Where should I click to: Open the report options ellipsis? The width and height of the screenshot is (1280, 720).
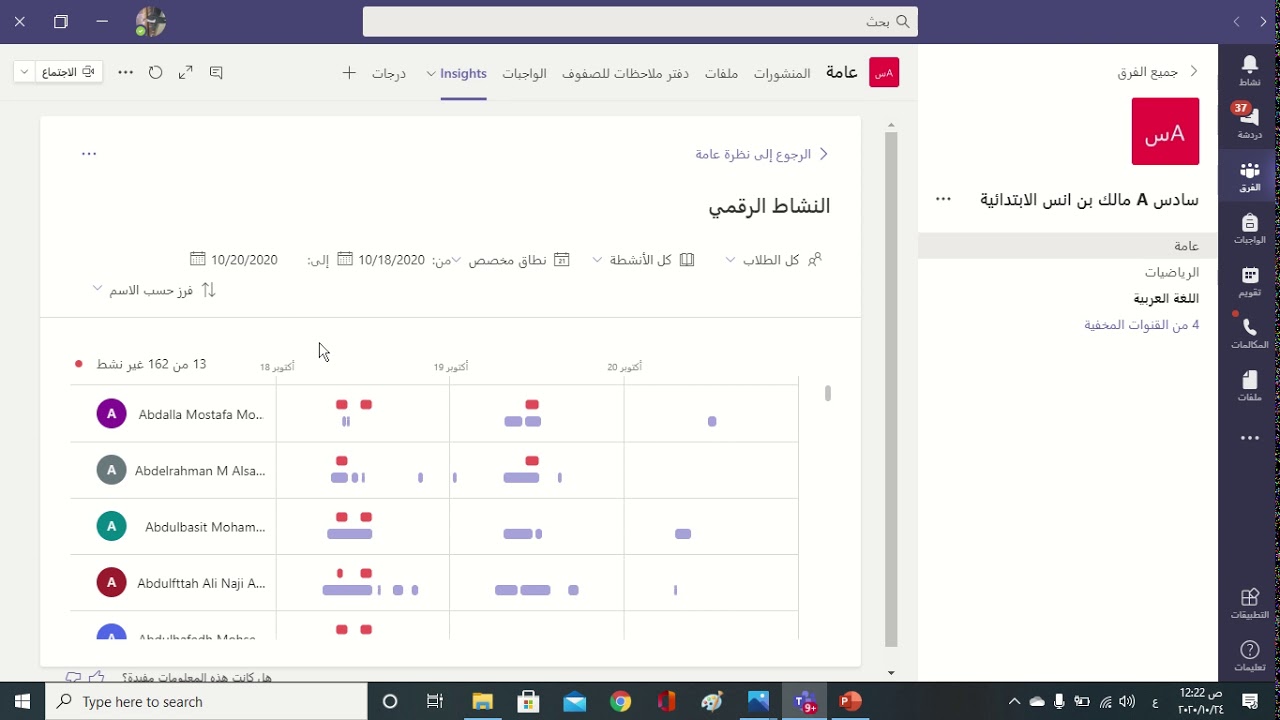click(89, 154)
